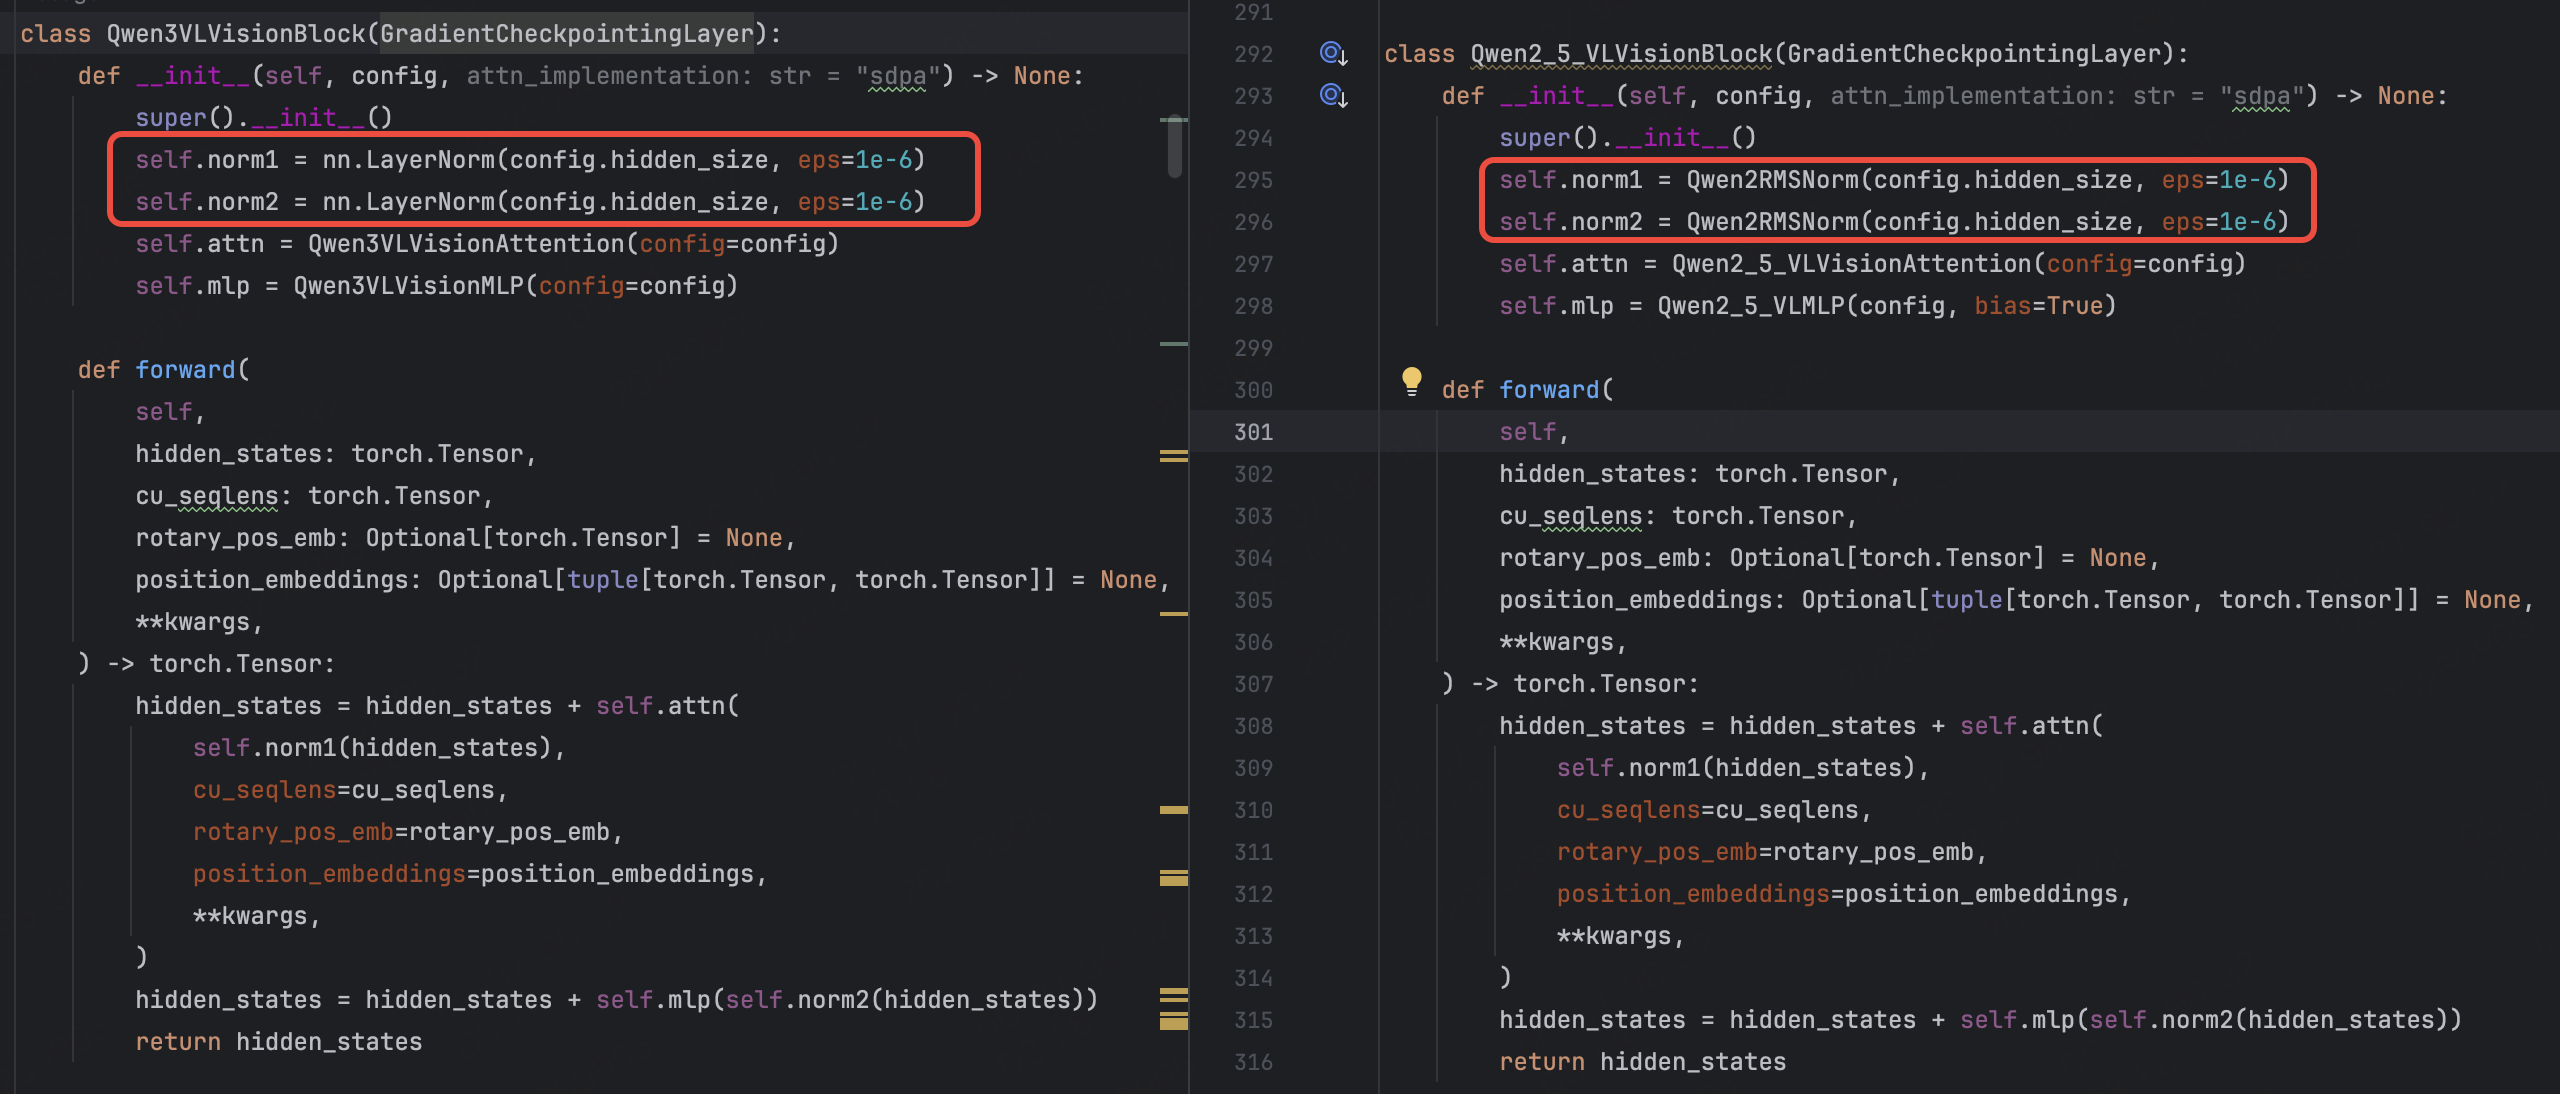Click the left editor's vertical scrollbar thumb
The width and height of the screenshot is (2560, 1094).
(1174, 148)
